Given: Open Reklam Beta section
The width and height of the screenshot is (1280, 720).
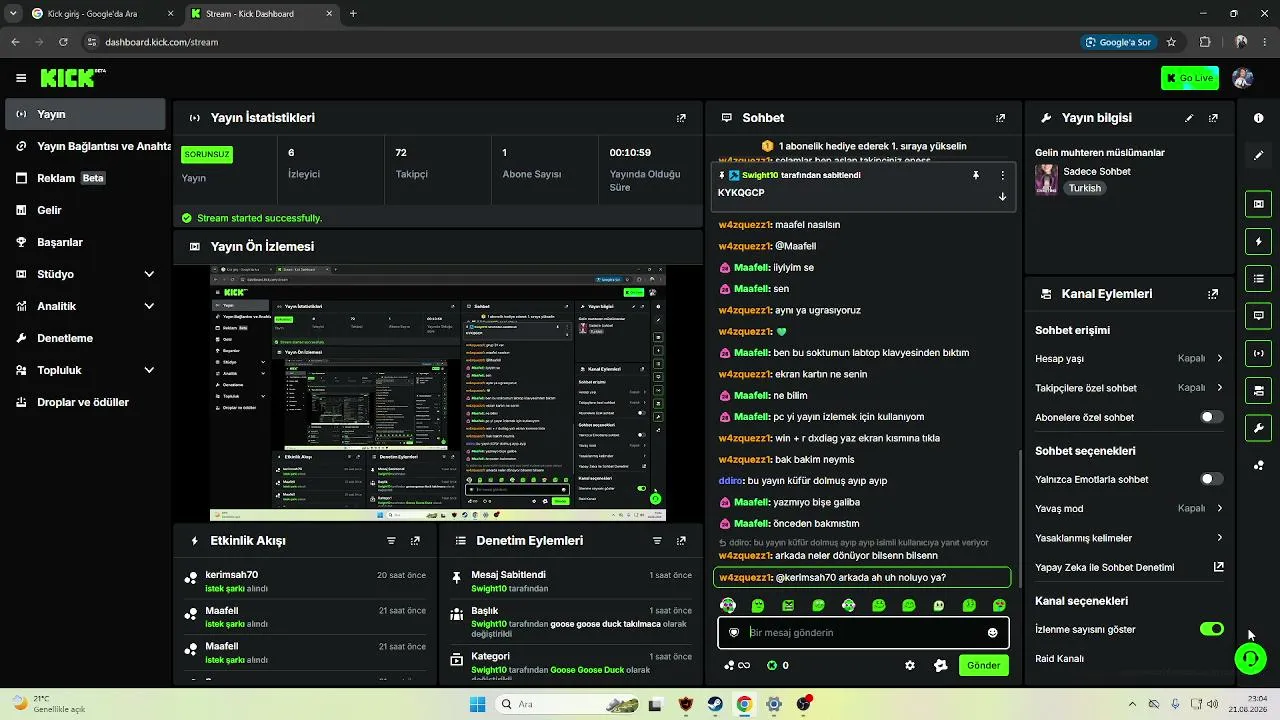Looking at the screenshot, I should point(85,178).
